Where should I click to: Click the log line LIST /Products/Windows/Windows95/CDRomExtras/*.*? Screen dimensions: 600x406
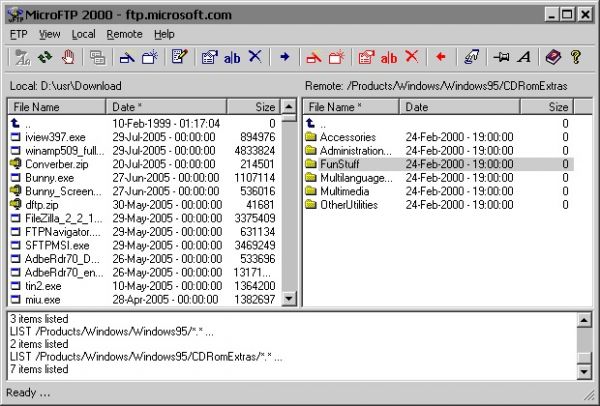(x=146, y=357)
